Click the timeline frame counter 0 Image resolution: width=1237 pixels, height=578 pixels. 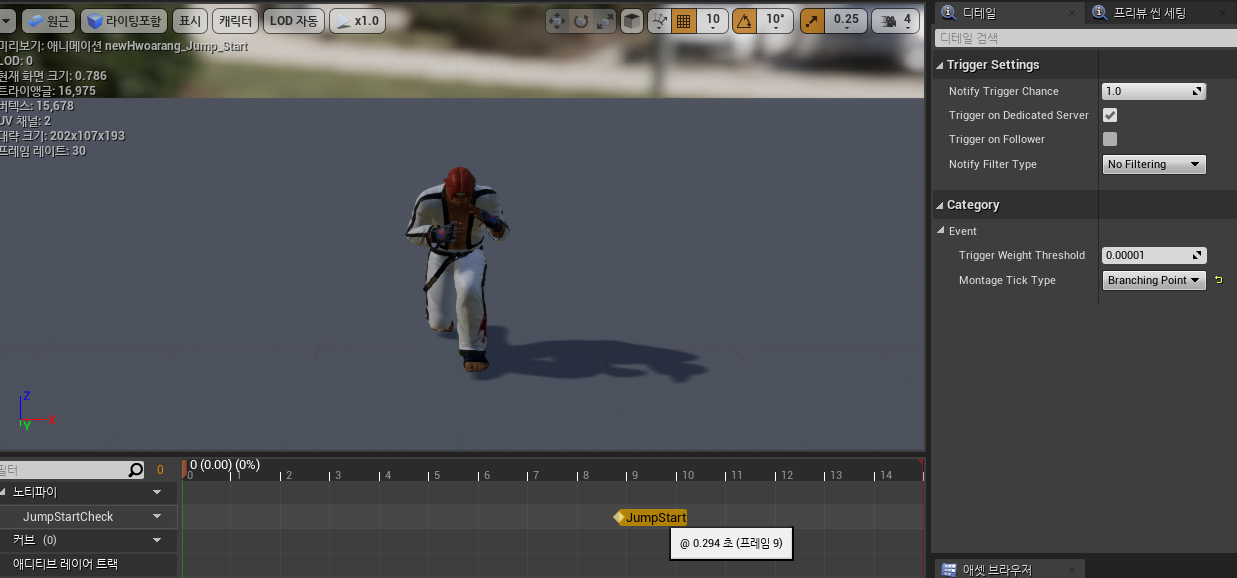pos(160,469)
